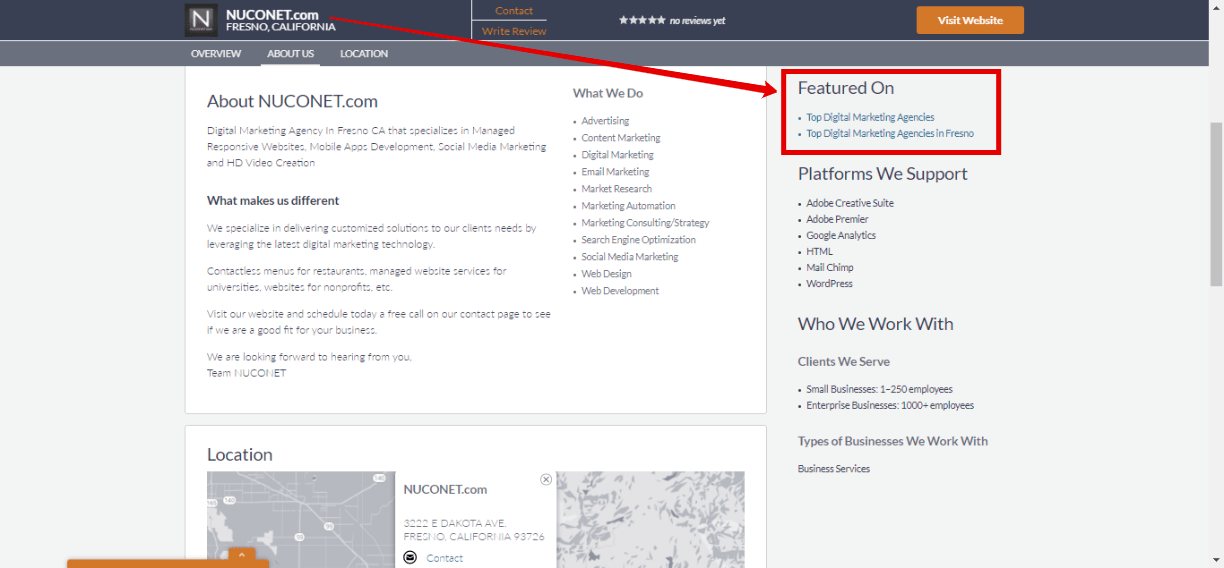
Task: Switch to the About Us tab
Action: pyautogui.click(x=291, y=54)
